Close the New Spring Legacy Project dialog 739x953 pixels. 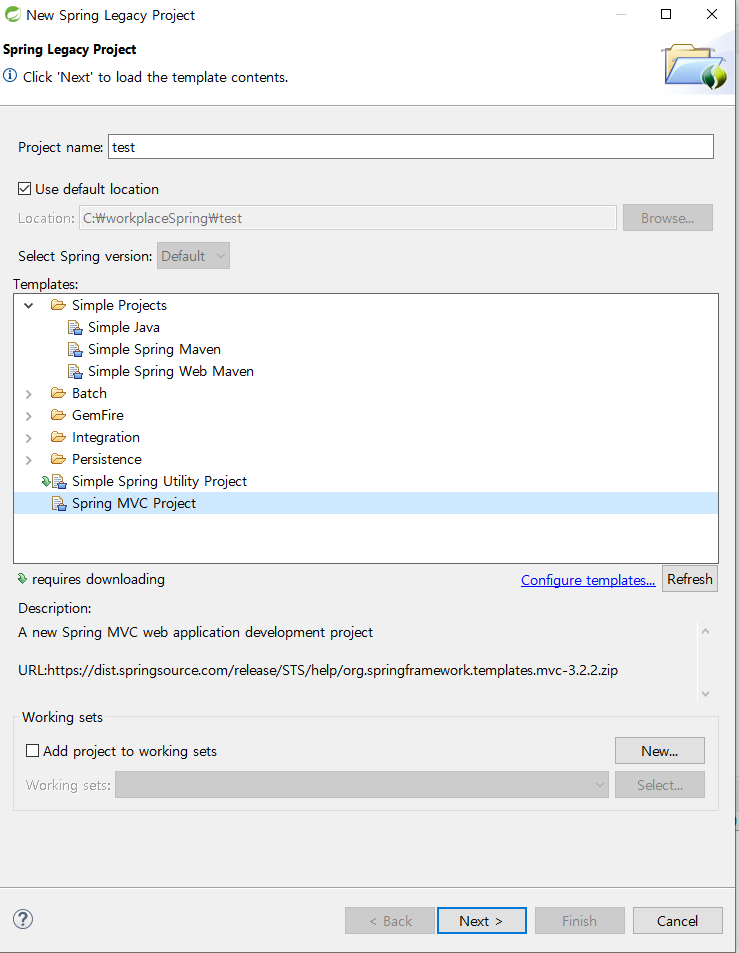(712, 14)
